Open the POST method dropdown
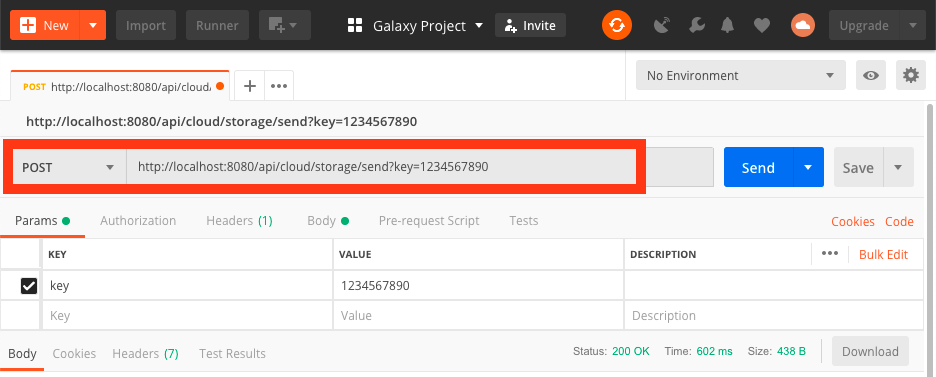This screenshot has width=936, height=377. coord(68,168)
